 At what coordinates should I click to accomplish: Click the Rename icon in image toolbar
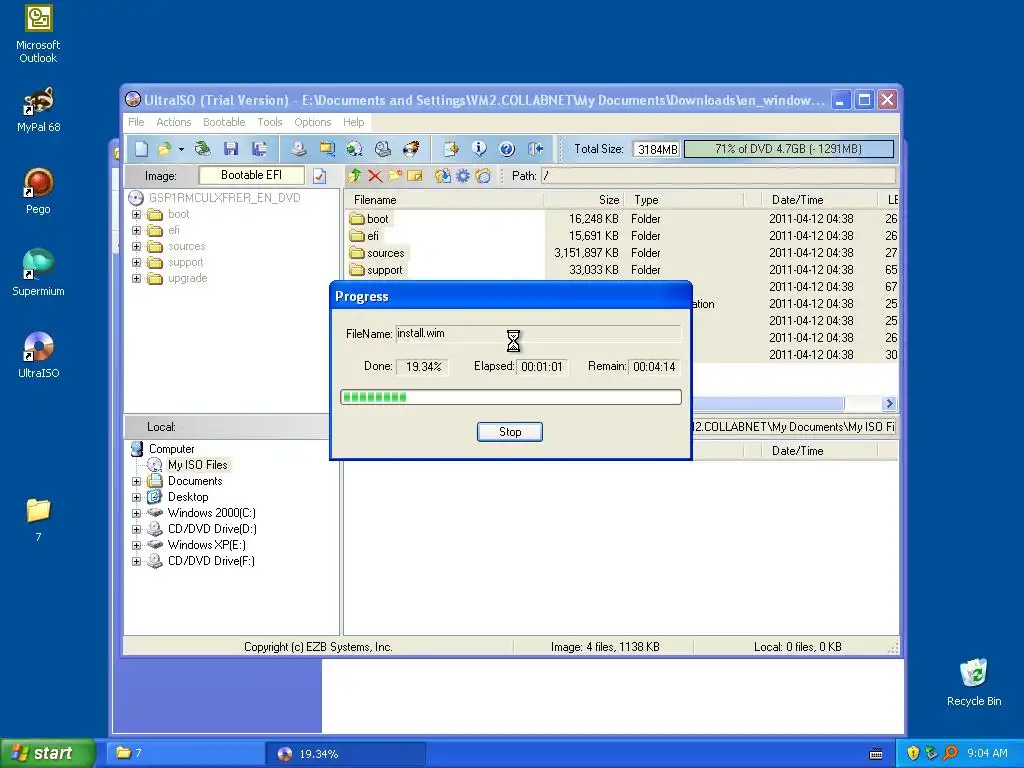click(x=415, y=175)
